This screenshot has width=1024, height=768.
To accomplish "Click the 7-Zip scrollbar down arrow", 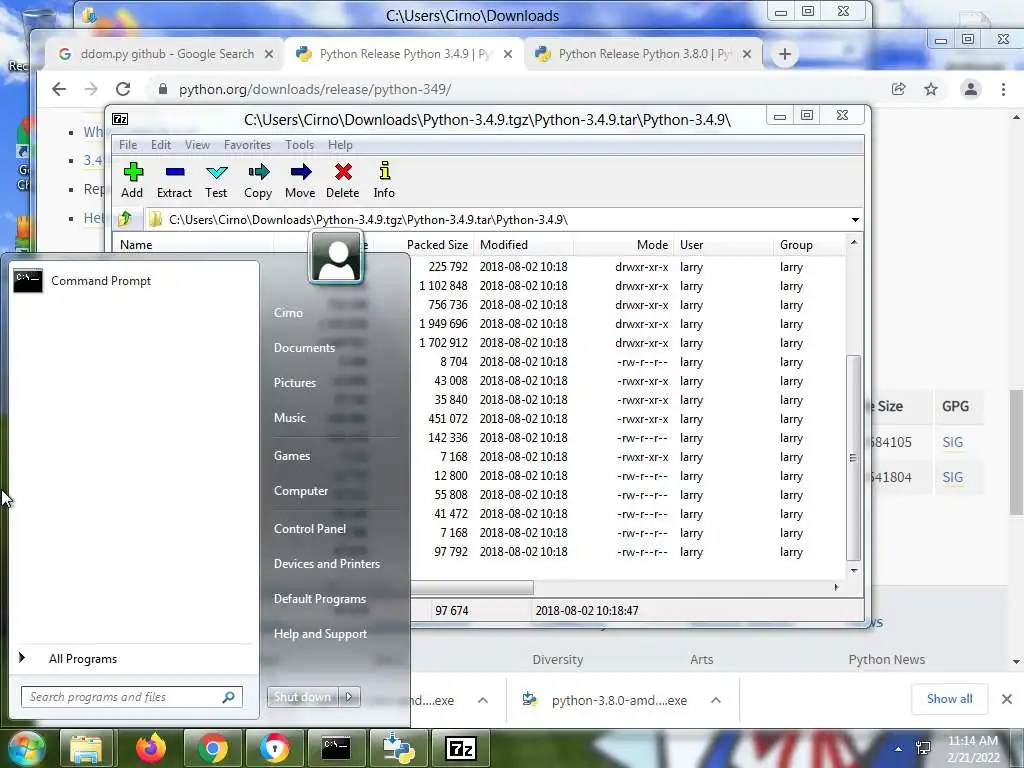I will click(x=854, y=570).
